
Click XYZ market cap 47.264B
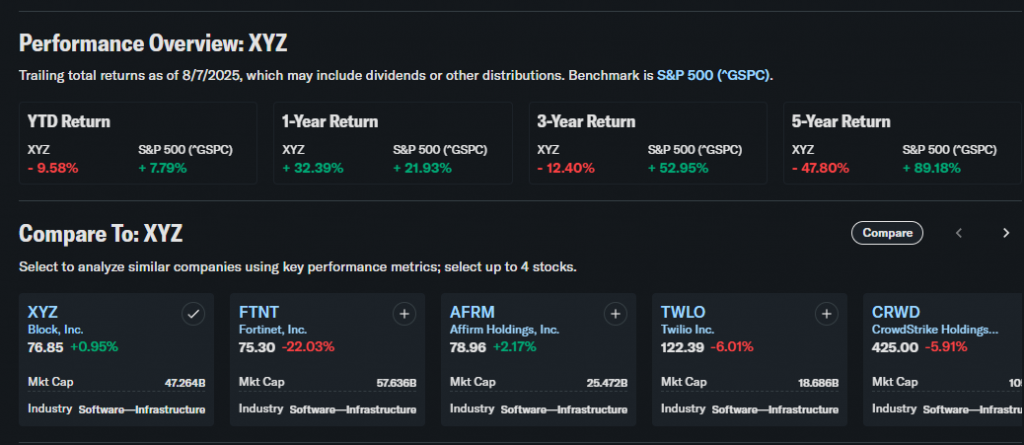[x=184, y=383]
